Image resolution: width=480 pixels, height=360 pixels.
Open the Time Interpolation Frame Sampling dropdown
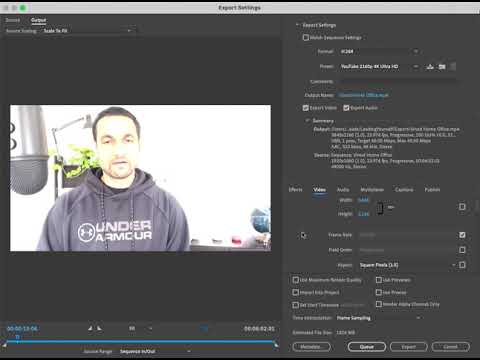(x=378, y=318)
